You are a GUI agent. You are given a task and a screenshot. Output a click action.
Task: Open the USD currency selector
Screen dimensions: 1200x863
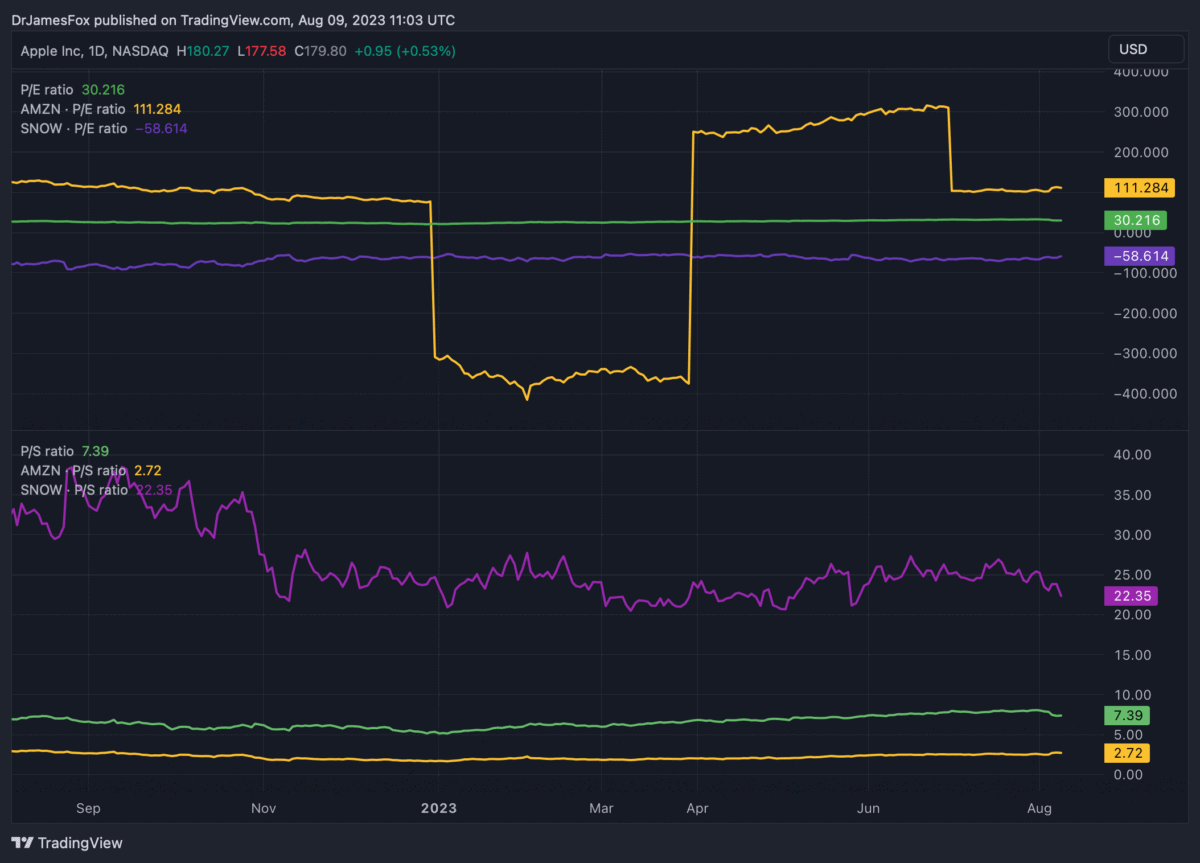pos(1132,49)
